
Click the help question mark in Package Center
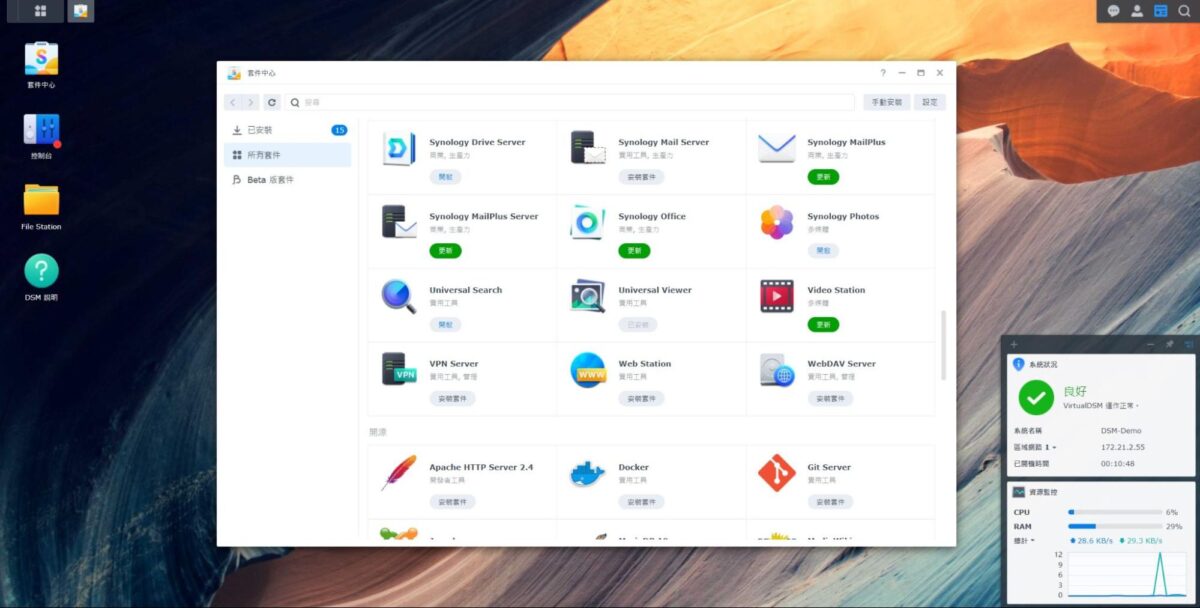point(883,73)
